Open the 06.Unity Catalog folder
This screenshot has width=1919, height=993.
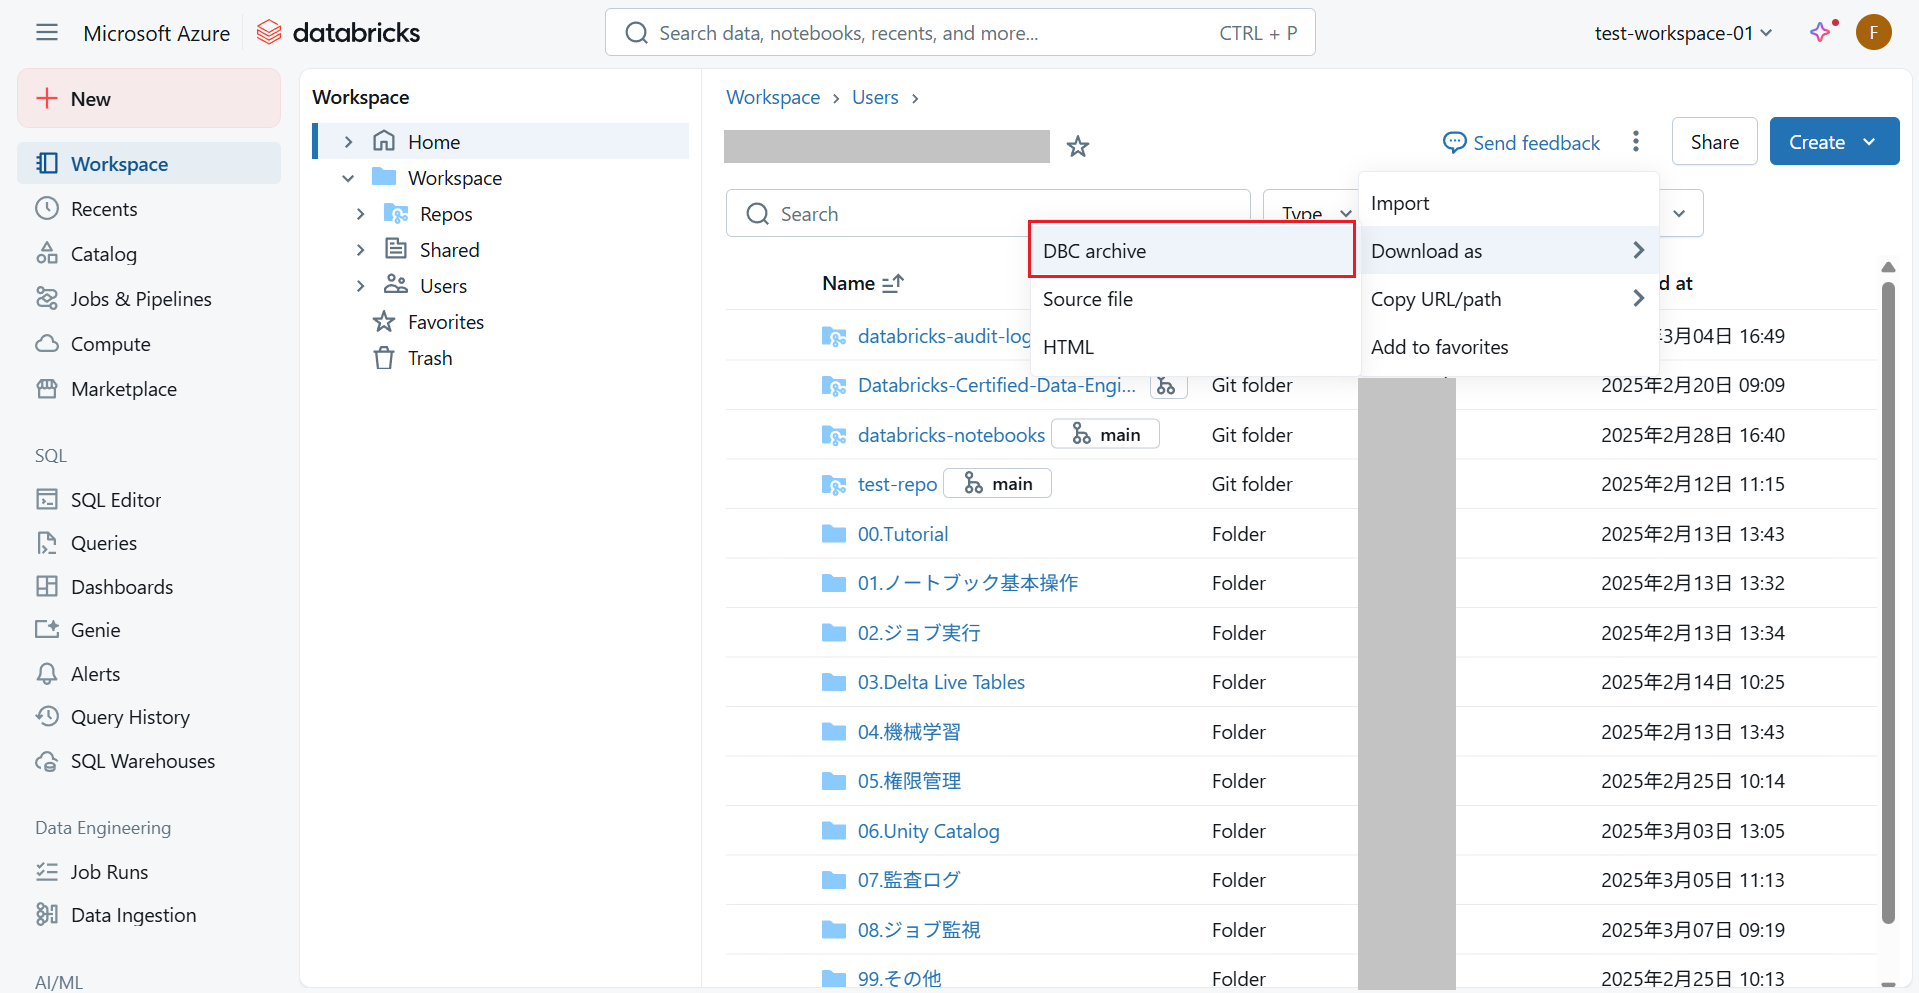pyautogui.click(x=928, y=831)
